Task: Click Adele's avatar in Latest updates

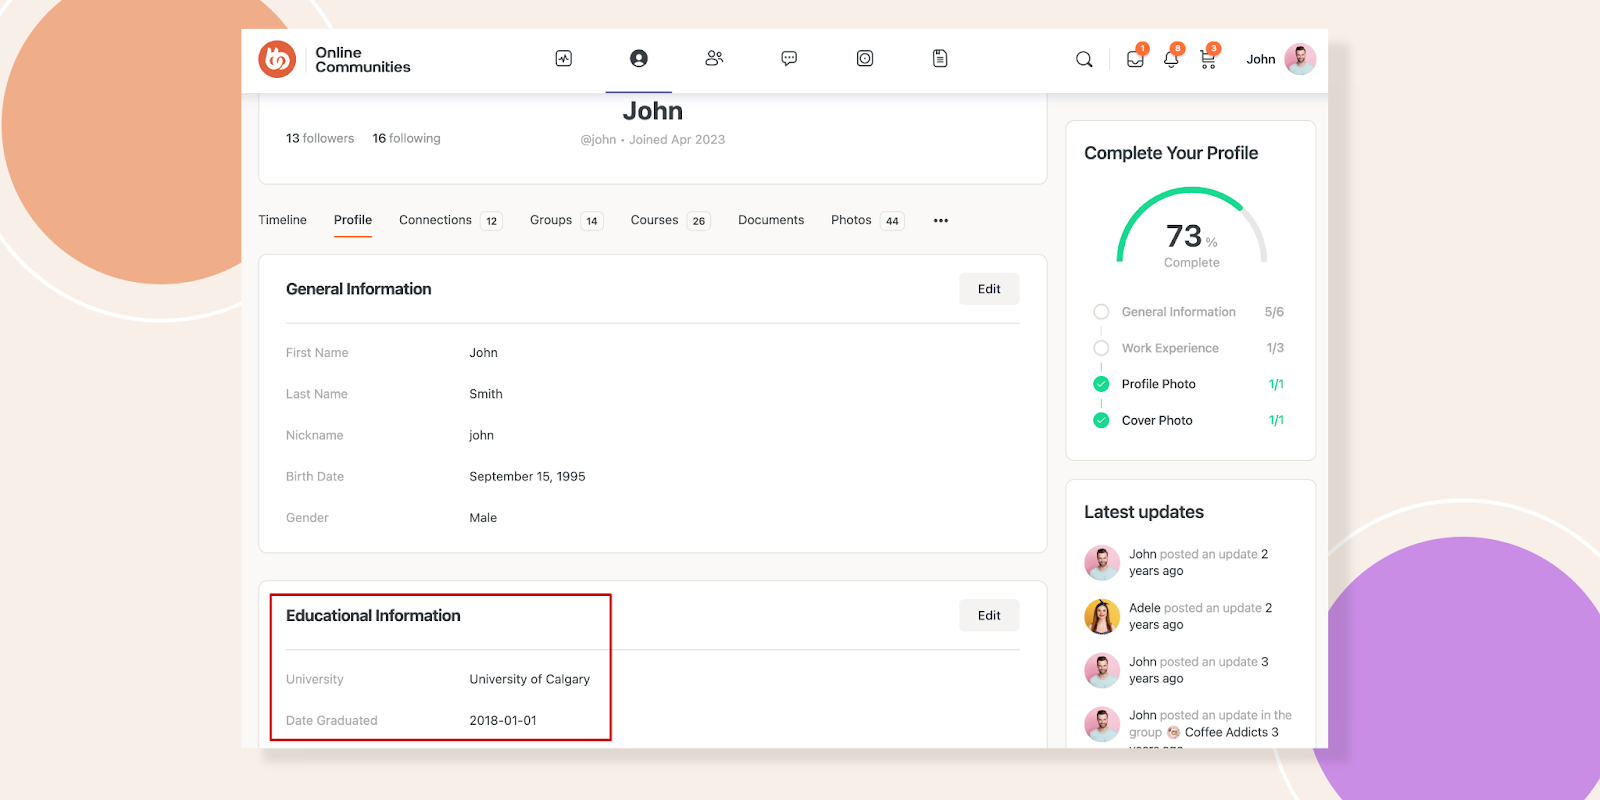Action: pyautogui.click(x=1102, y=617)
